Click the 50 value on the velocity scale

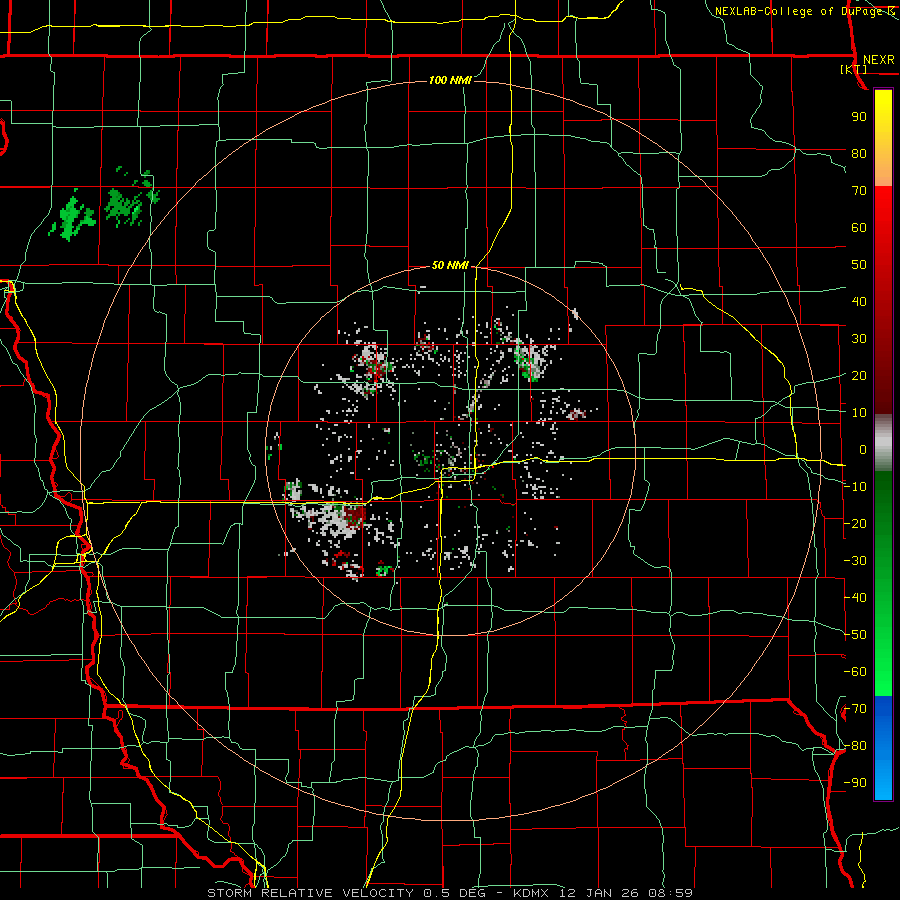click(x=859, y=265)
